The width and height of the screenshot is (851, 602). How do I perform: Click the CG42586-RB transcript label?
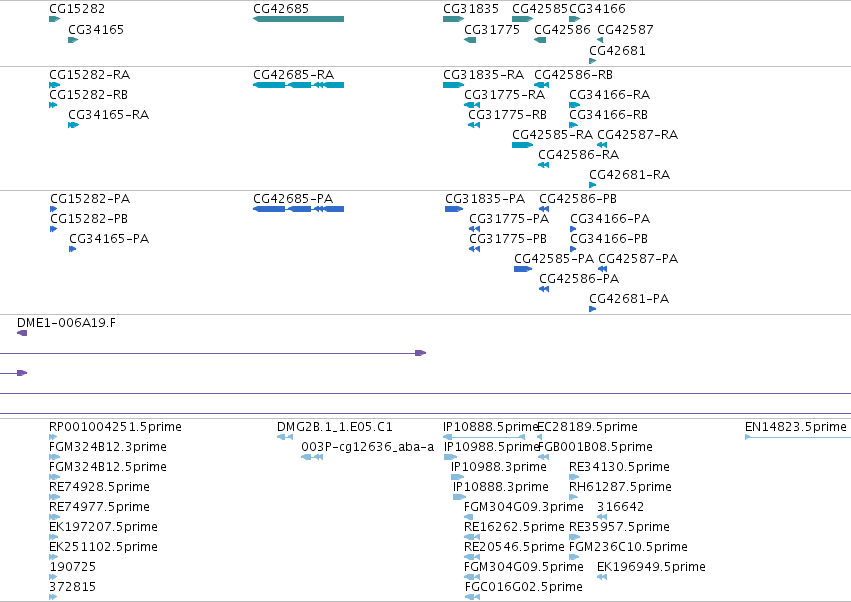[x=574, y=74]
